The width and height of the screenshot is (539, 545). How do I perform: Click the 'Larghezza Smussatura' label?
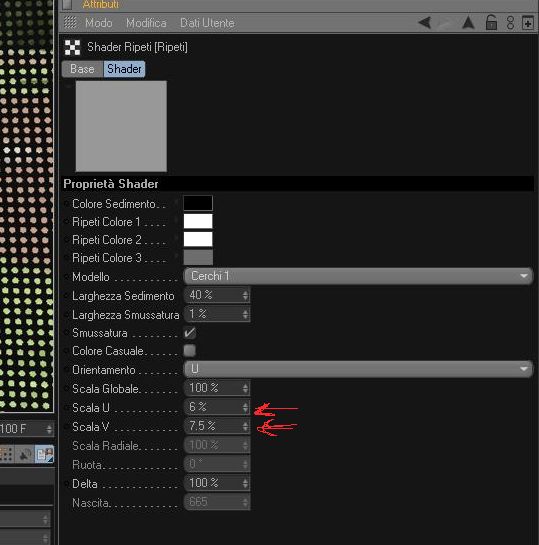125,315
